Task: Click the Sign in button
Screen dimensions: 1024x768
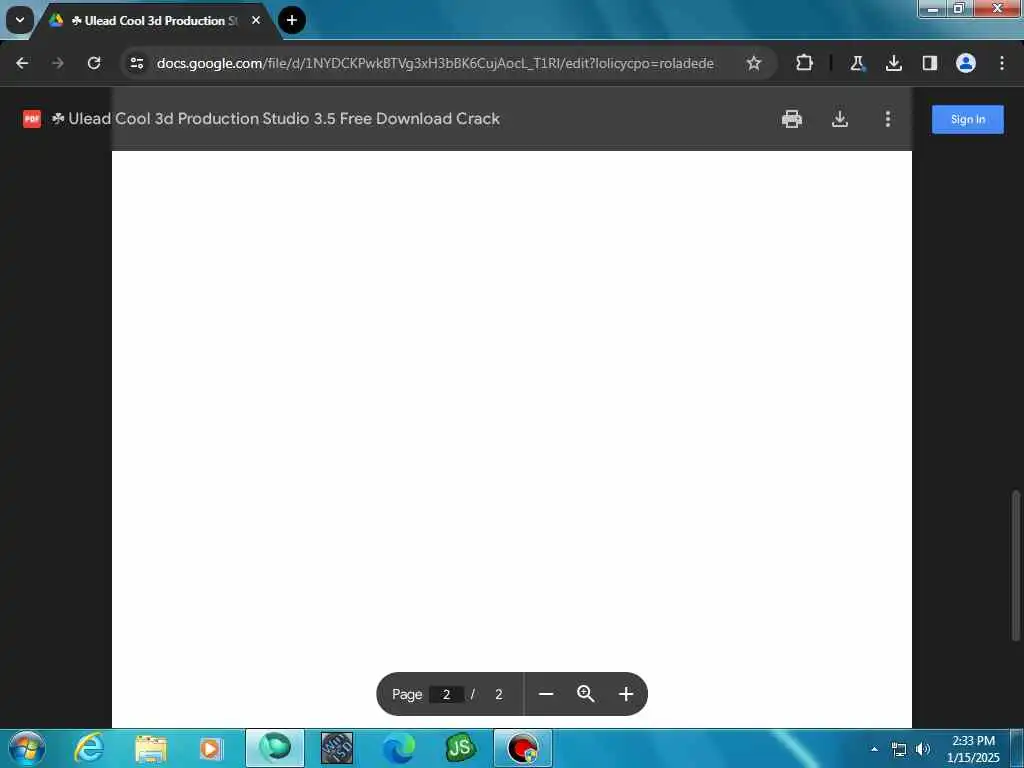Action: click(x=968, y=120)
